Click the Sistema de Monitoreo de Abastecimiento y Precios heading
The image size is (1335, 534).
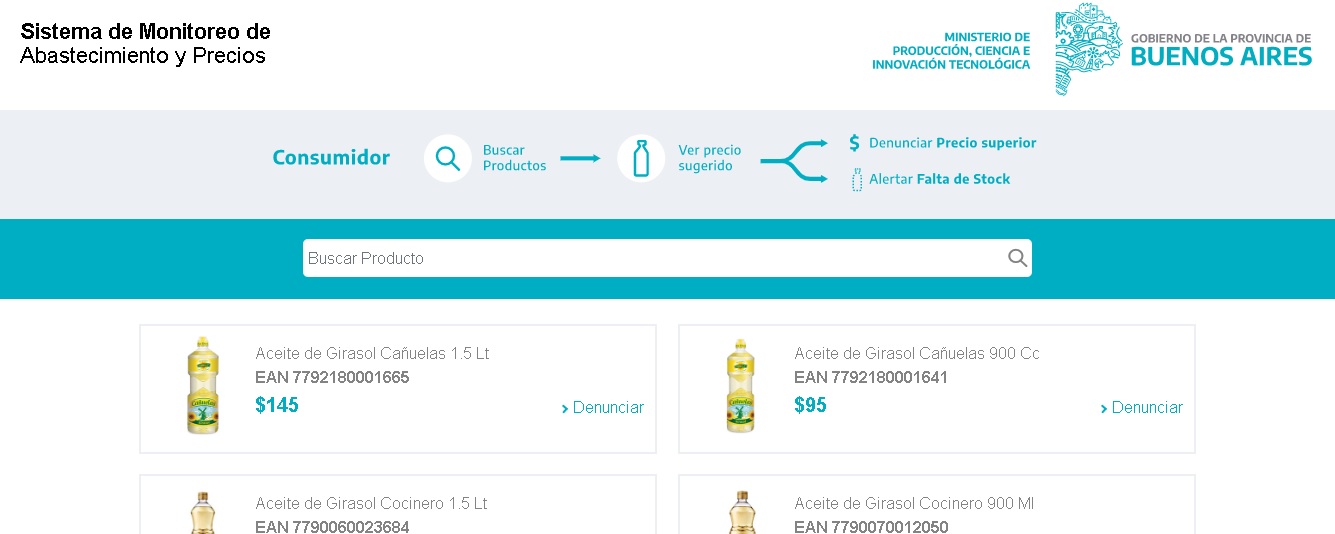tap(145, 43)
